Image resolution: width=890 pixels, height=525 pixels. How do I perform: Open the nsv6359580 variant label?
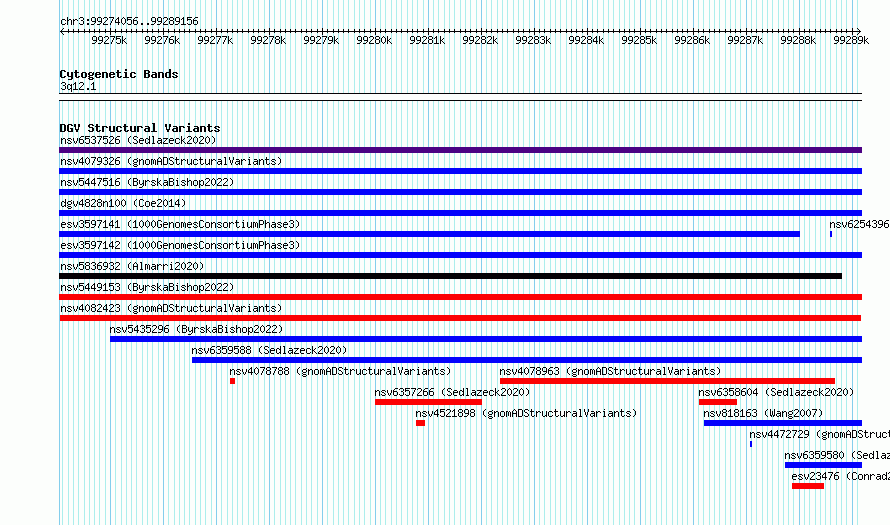point(837,455)
